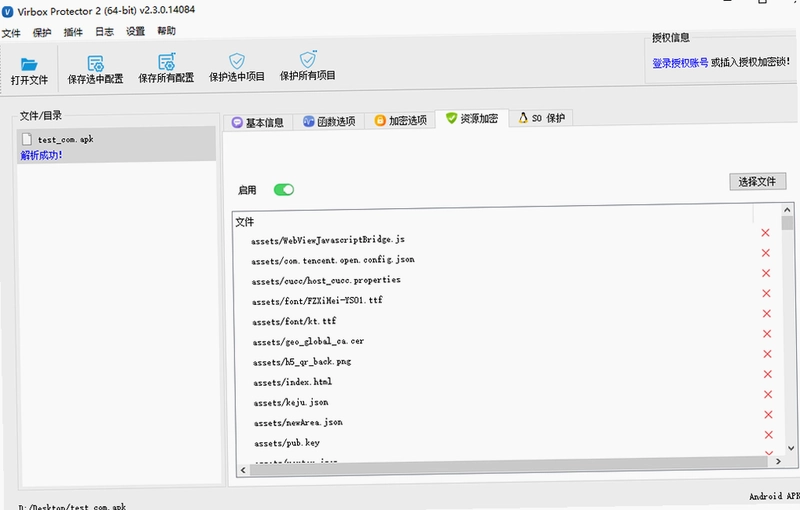Image resolution: width=800 pixels, height=510 pixels.
Task: Click the Virbox Protector logo in title bar
Action: pos(7,12)
